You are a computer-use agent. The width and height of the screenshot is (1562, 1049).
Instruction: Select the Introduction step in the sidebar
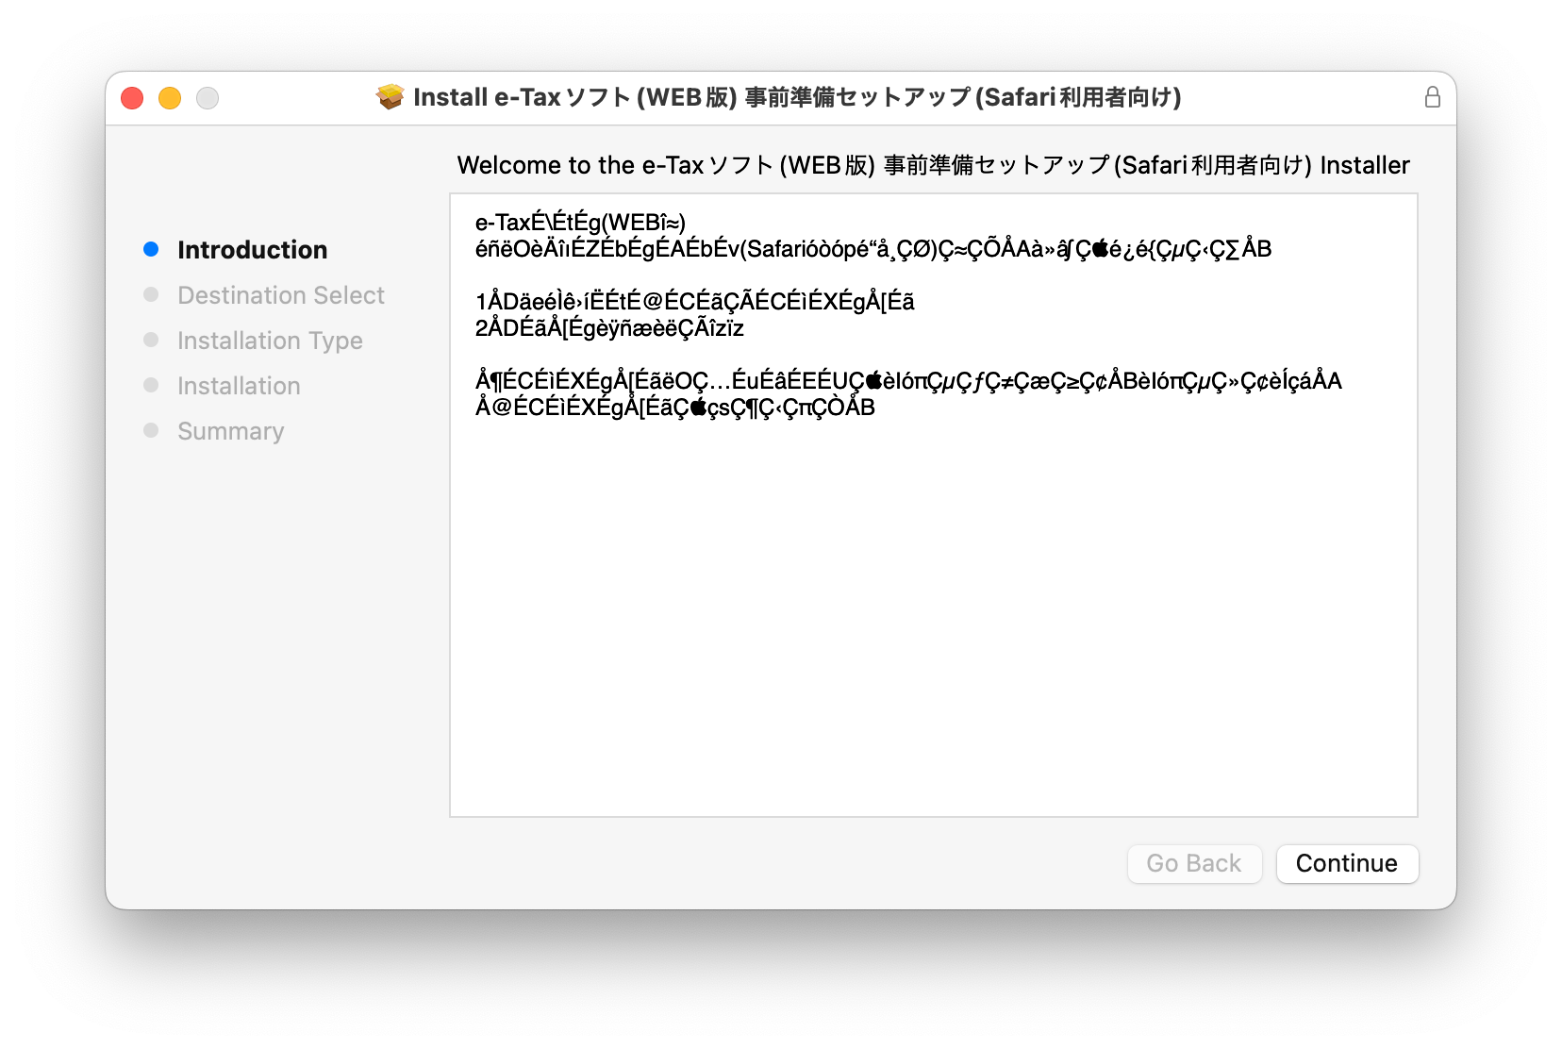[252, 249]
